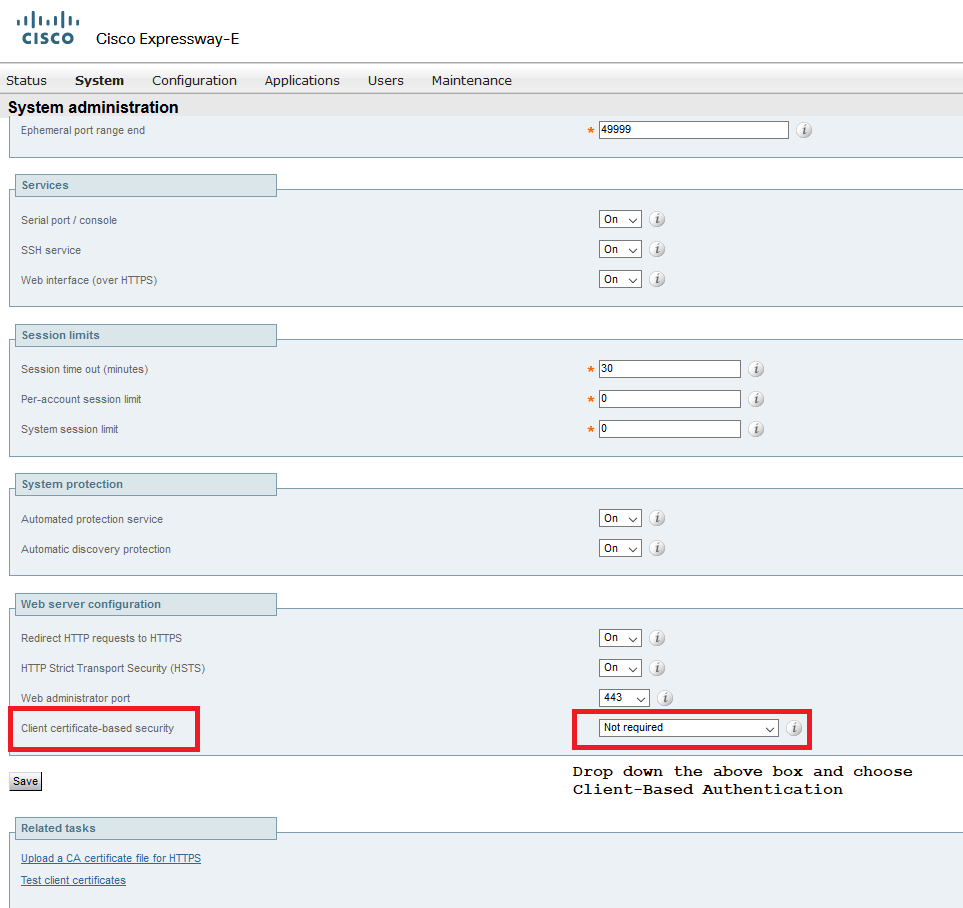
Task: Click the System session limit field
Action: tap(670, 429)
